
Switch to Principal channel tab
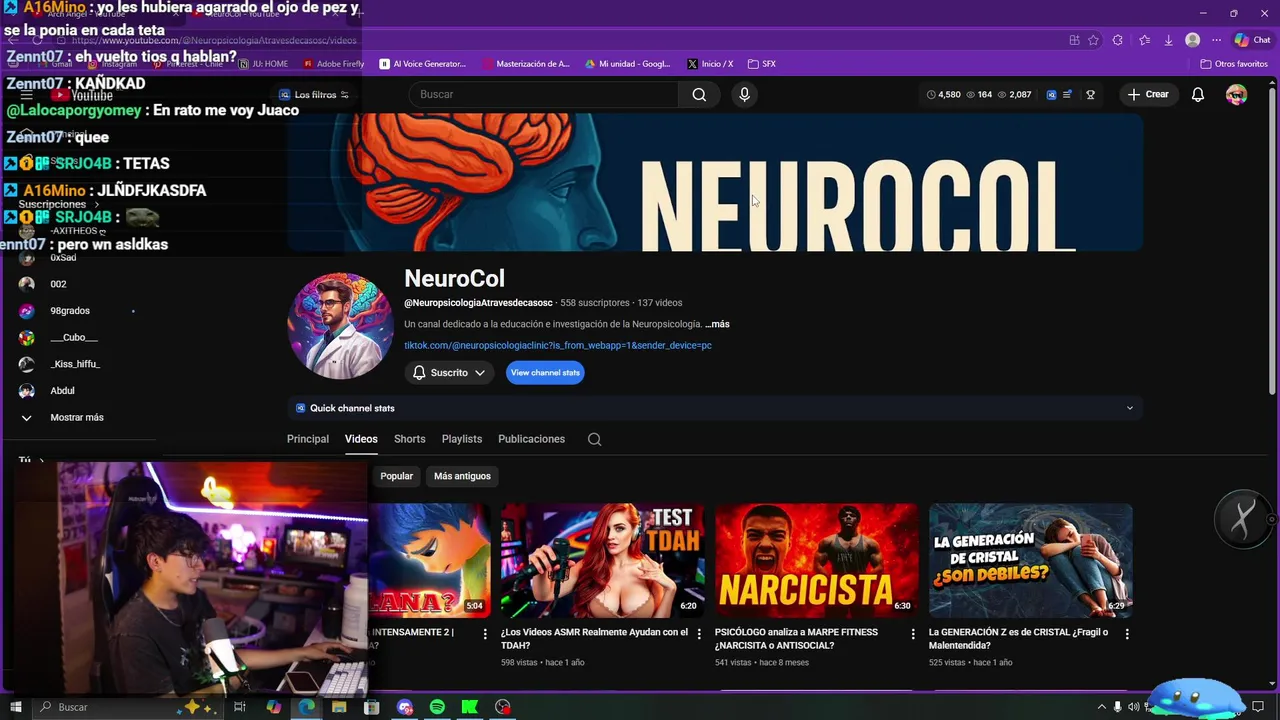click(308, 439)
